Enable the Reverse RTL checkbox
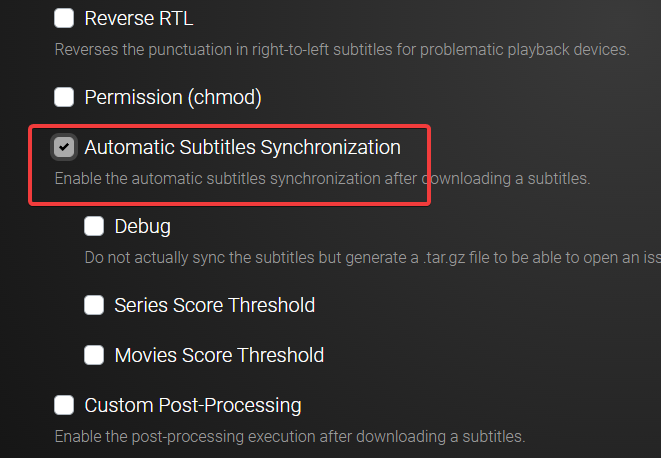The image size is (661, 458). tap(64, 18)
